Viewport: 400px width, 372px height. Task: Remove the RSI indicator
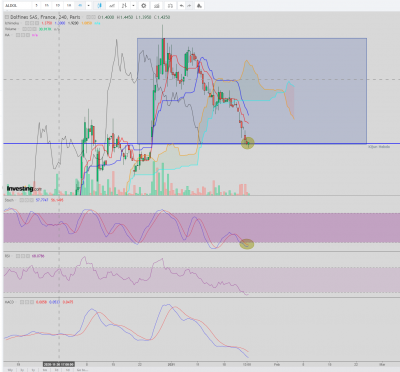[28, 256]
